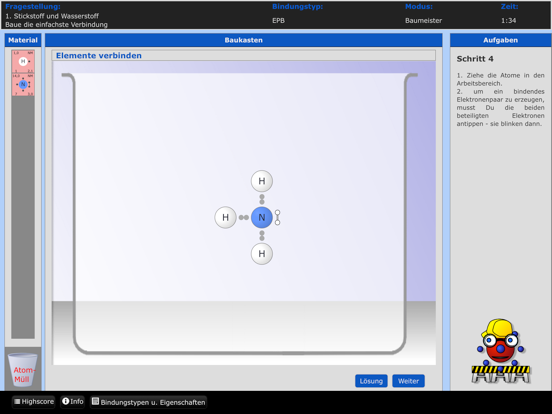Click the 'Zeit:' label
552x414 pixels.
[x=509, y=6]
